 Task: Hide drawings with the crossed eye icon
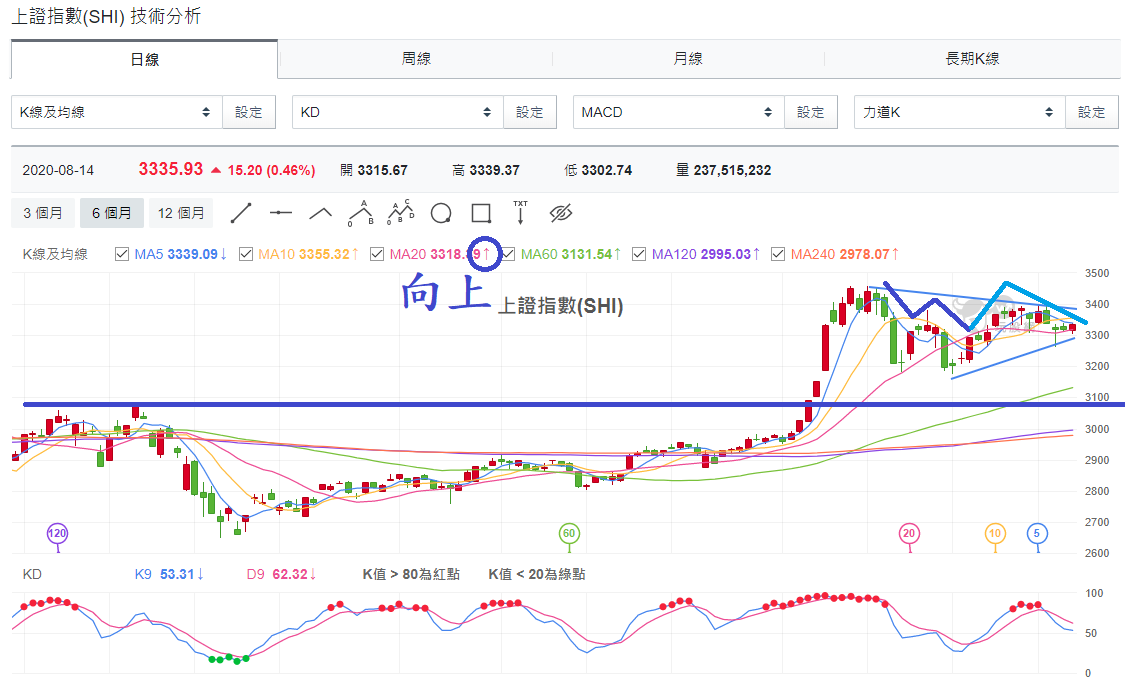coord(560,213)
